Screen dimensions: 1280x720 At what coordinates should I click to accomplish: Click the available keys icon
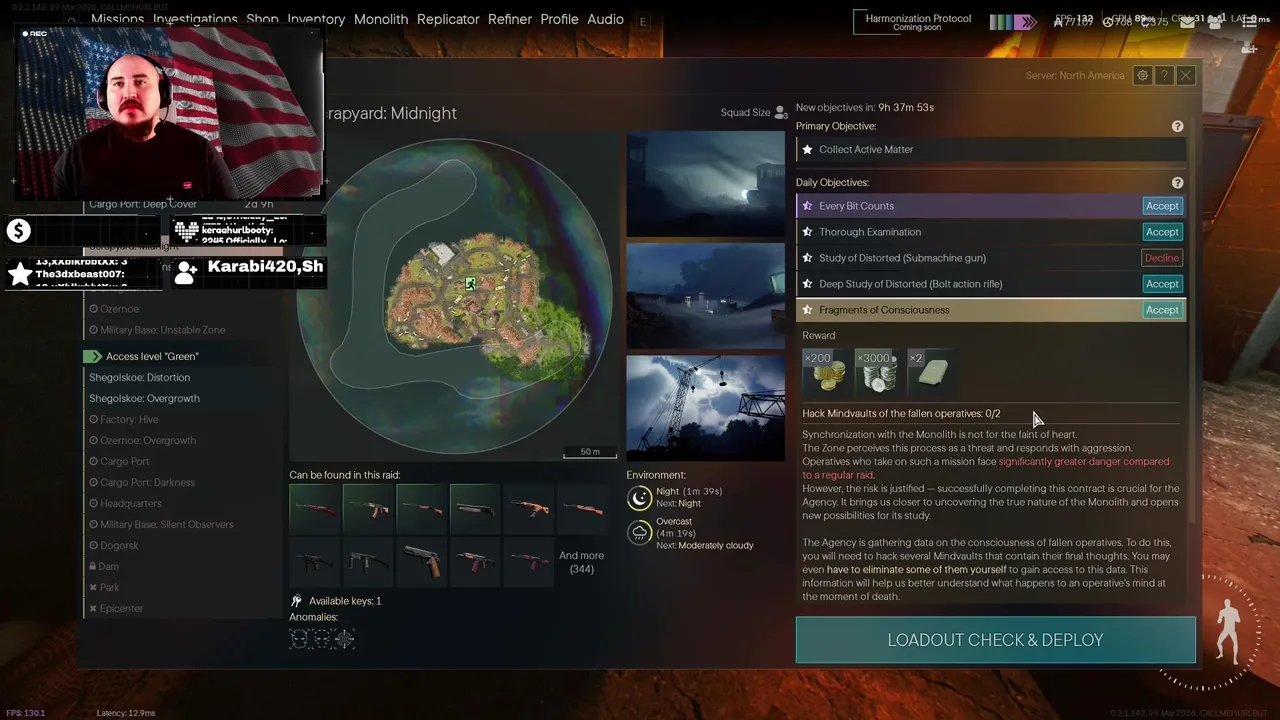coord(296,601)
